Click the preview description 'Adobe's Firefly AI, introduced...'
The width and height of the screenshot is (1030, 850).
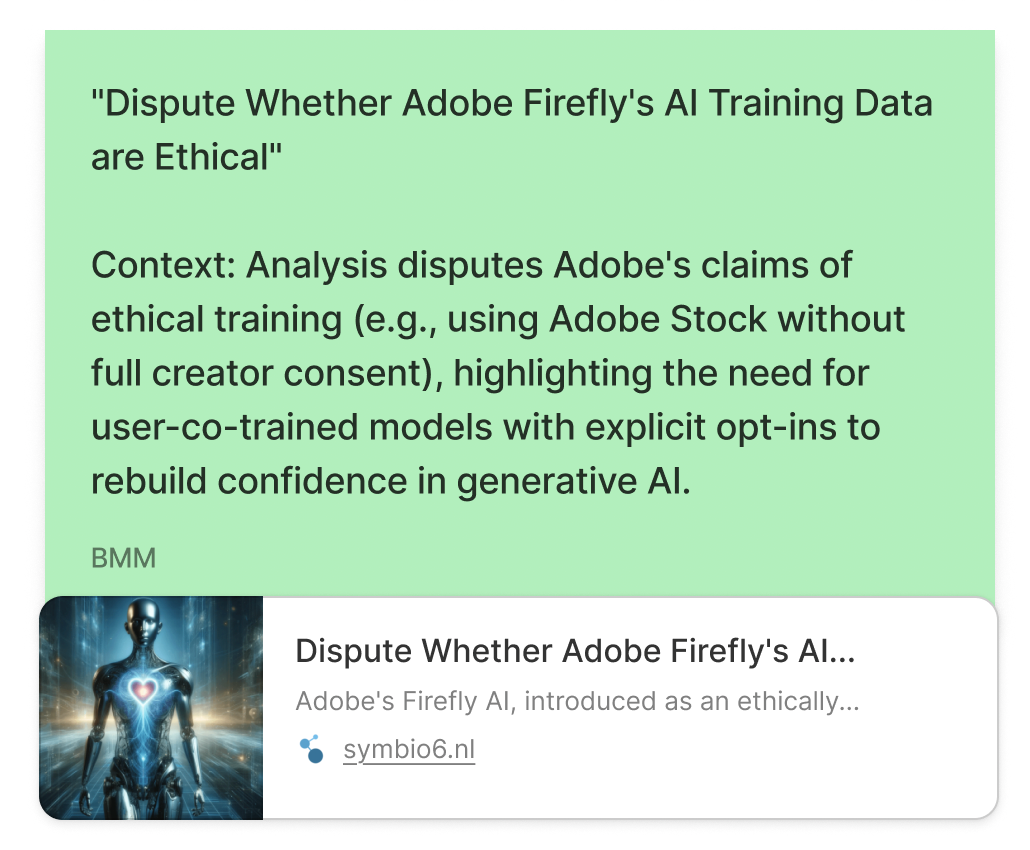pyautogui.click(x=577, y=701)
